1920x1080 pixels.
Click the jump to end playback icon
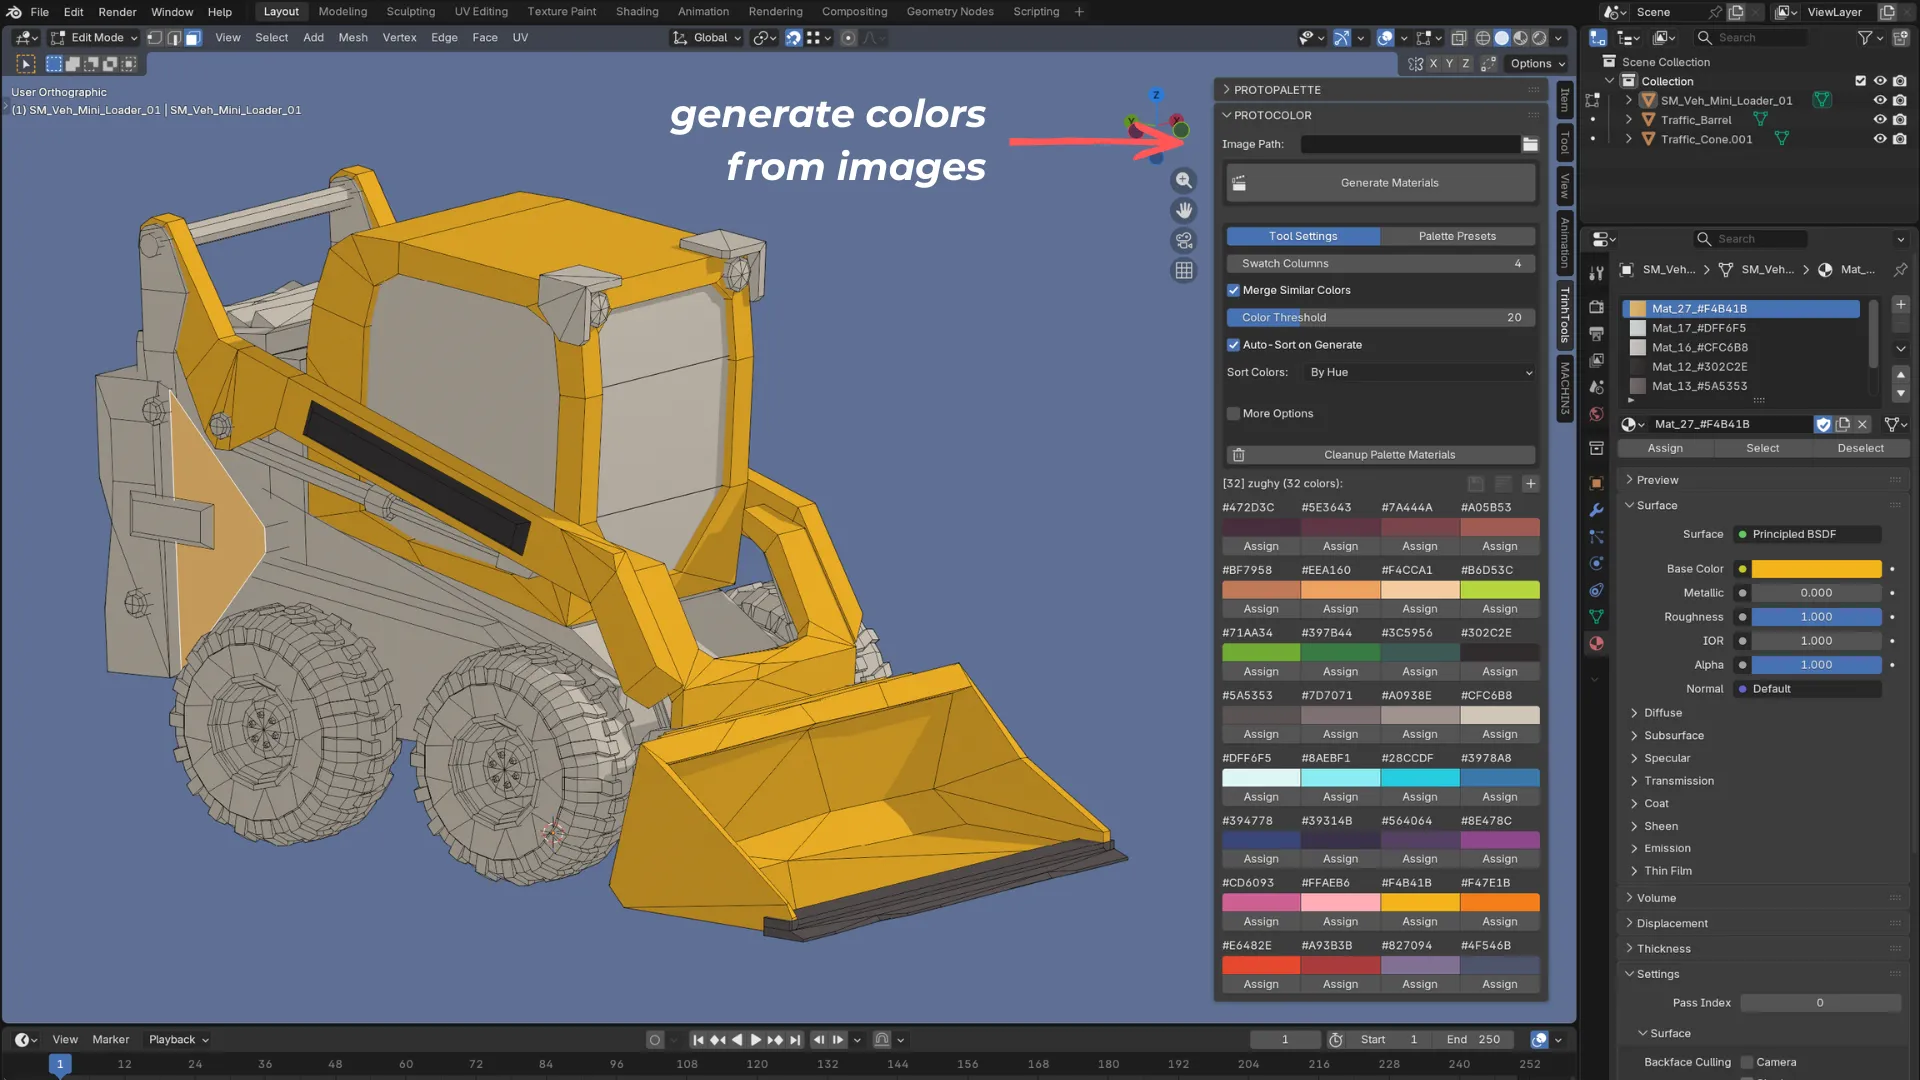pyautogui.click(x=795, y=1040)
